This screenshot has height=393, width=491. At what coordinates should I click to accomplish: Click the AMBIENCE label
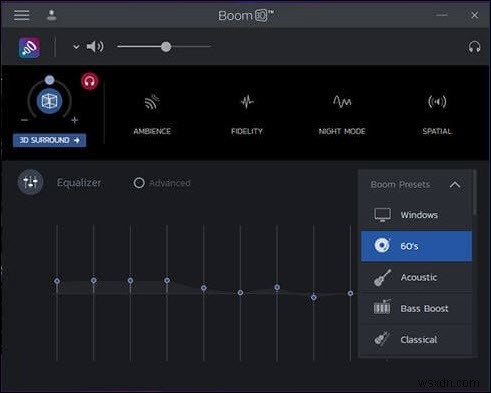pyautogui.click(x=152, y=131)
